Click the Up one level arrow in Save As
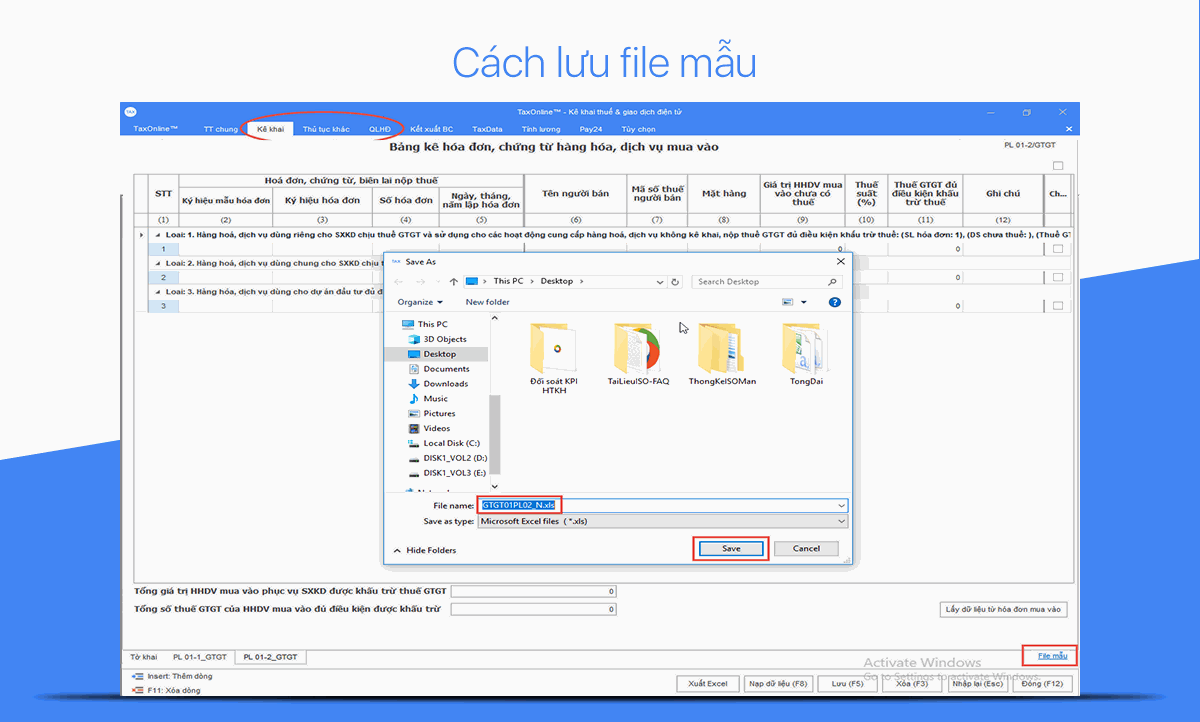1200x722 pixels. [453, 282]
